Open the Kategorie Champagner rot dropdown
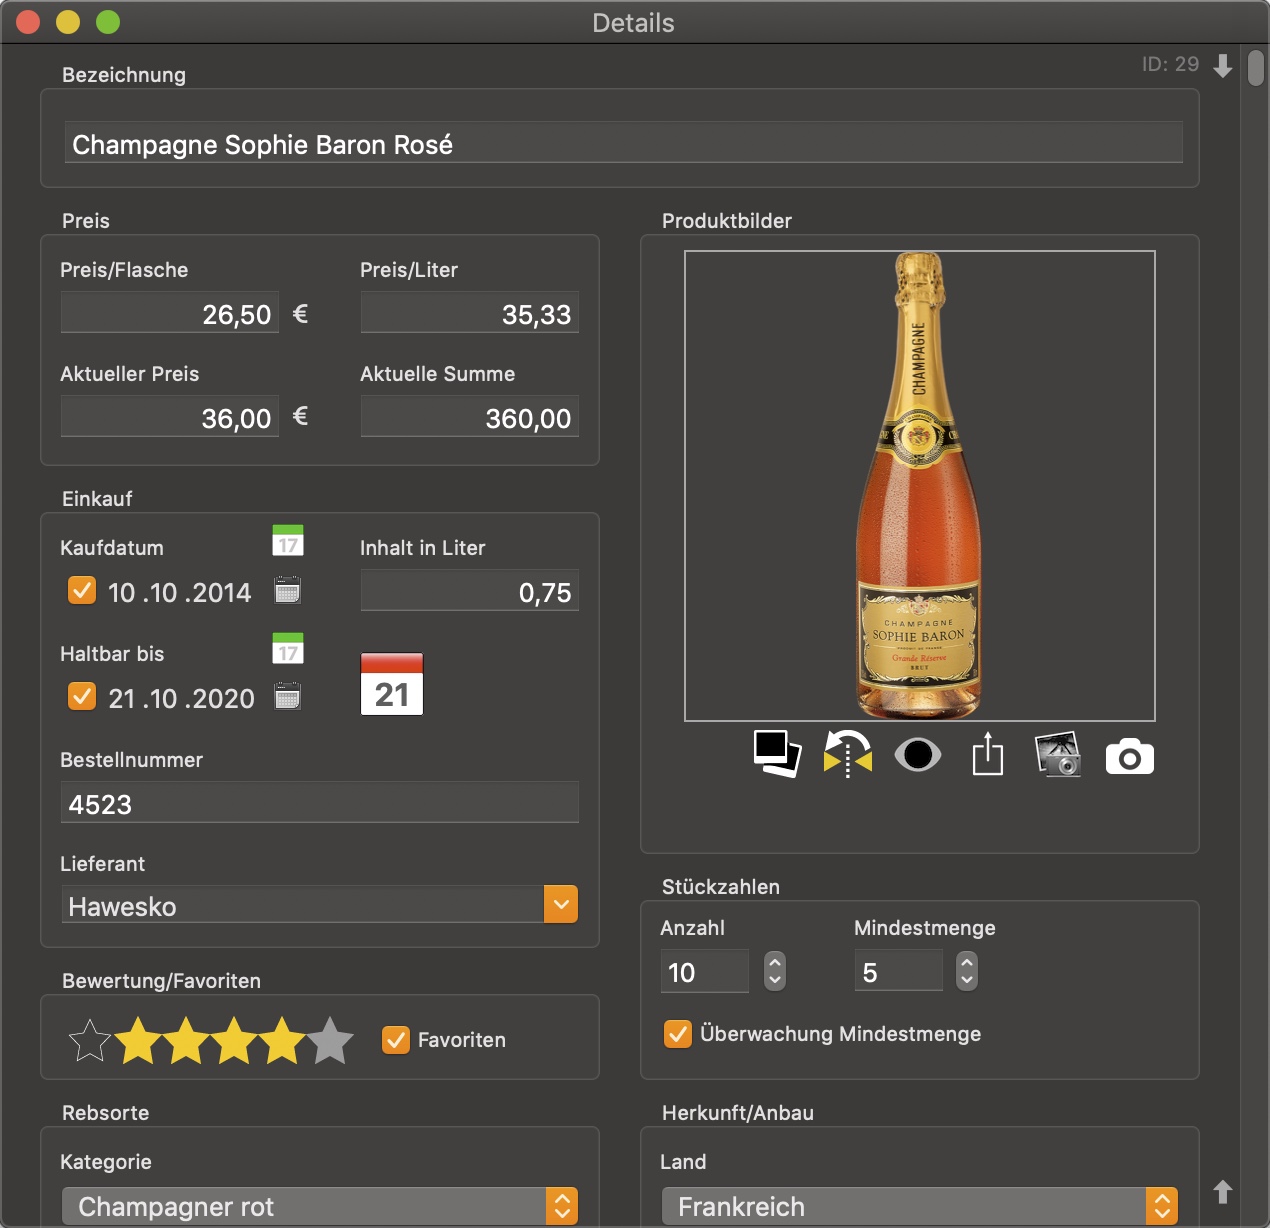This screenshot has width=1270, height=1228. (x=320, y=1206)
